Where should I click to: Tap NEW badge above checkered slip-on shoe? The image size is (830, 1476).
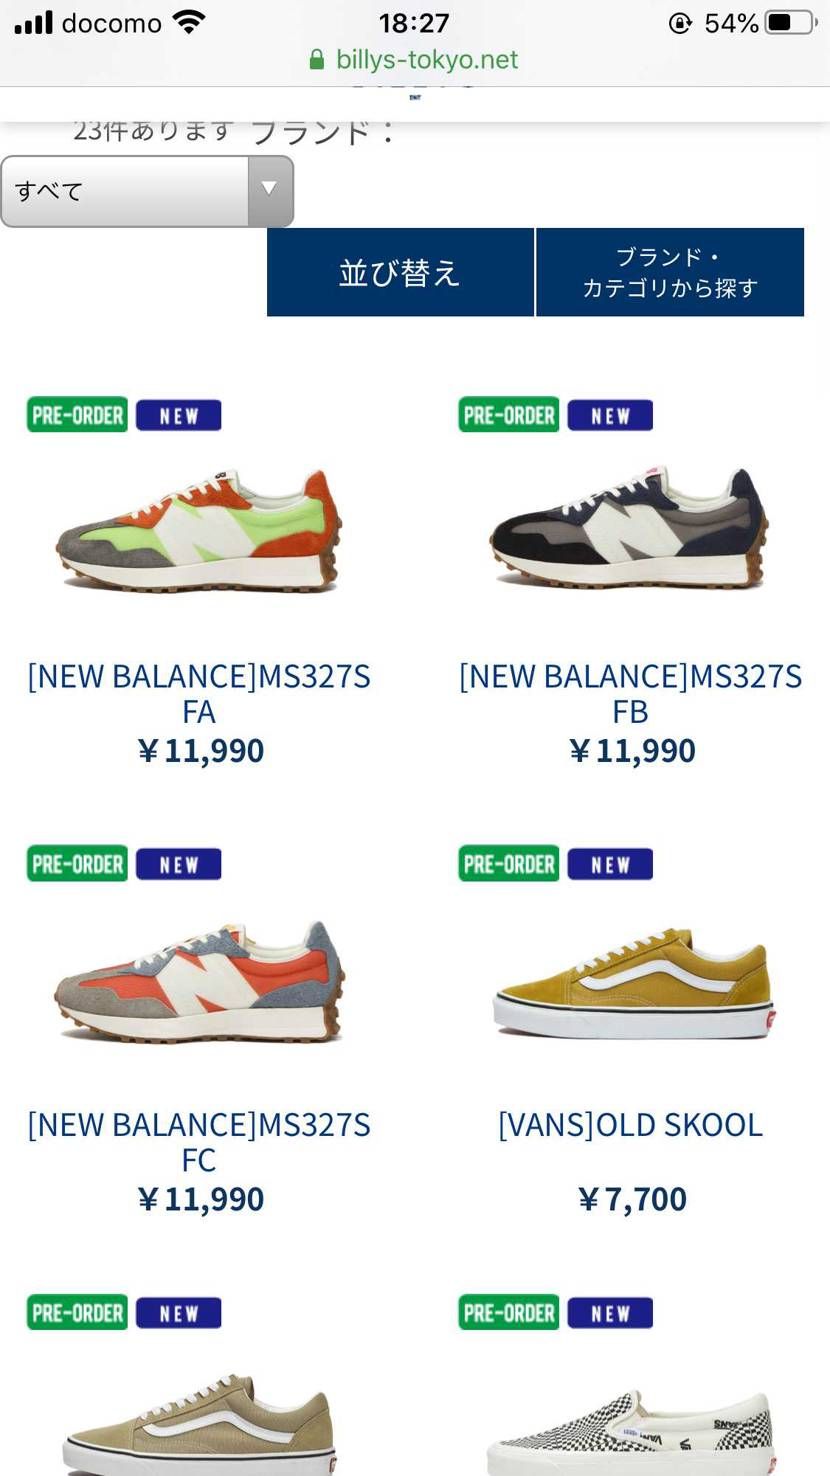610,1313
